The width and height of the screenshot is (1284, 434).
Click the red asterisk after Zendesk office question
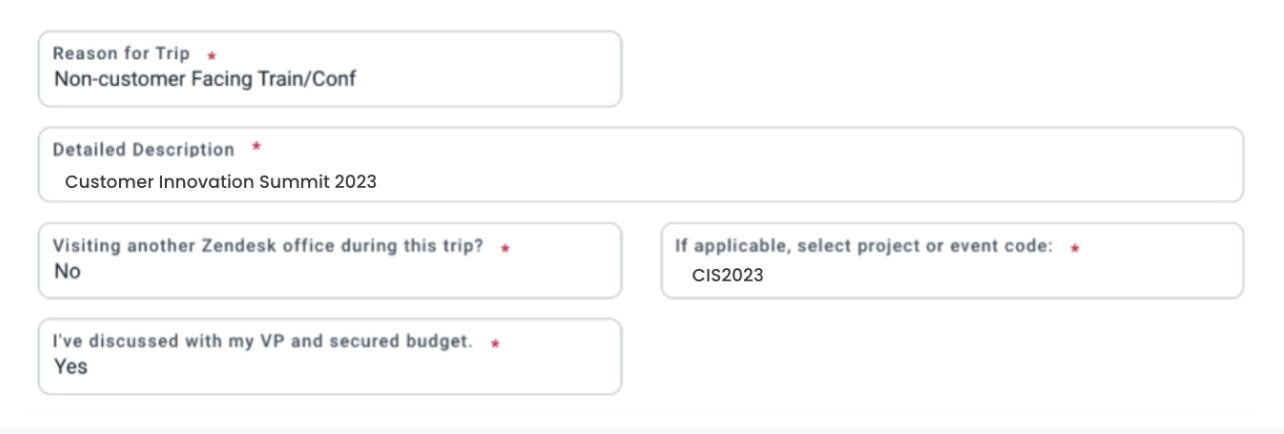pyautogui.click(x=505, y=248)
